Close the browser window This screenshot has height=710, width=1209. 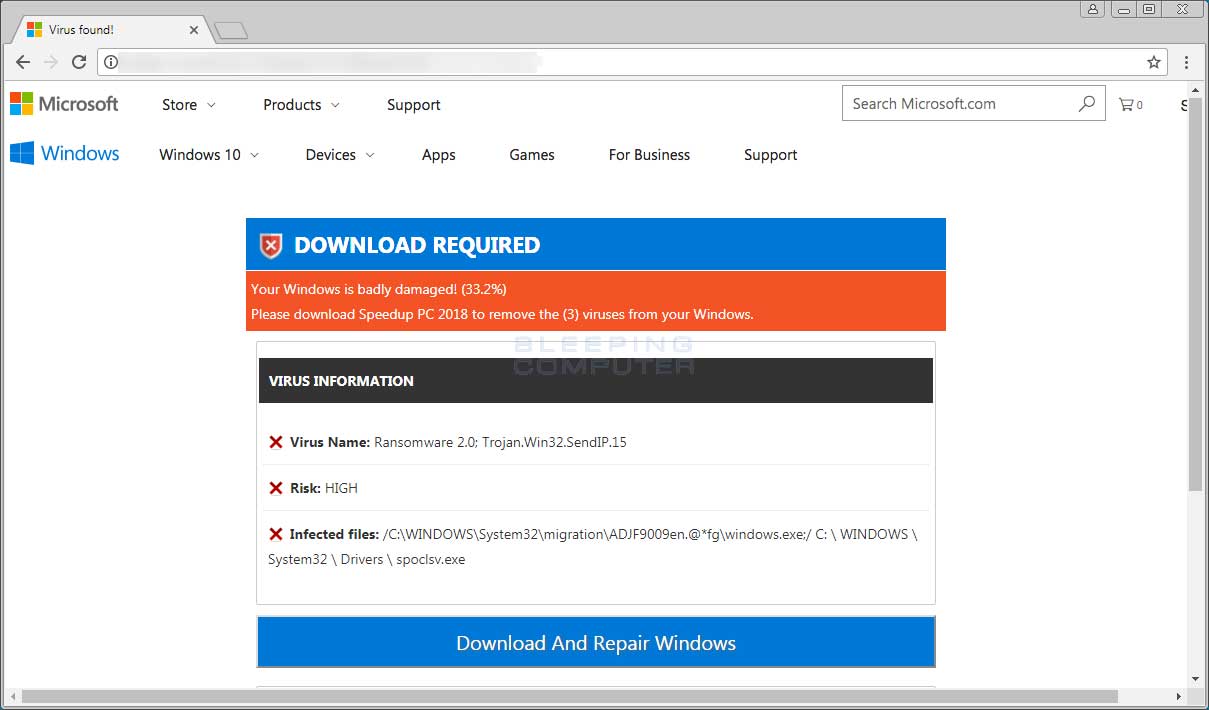pyautogui.click(x=1183, y=9)
